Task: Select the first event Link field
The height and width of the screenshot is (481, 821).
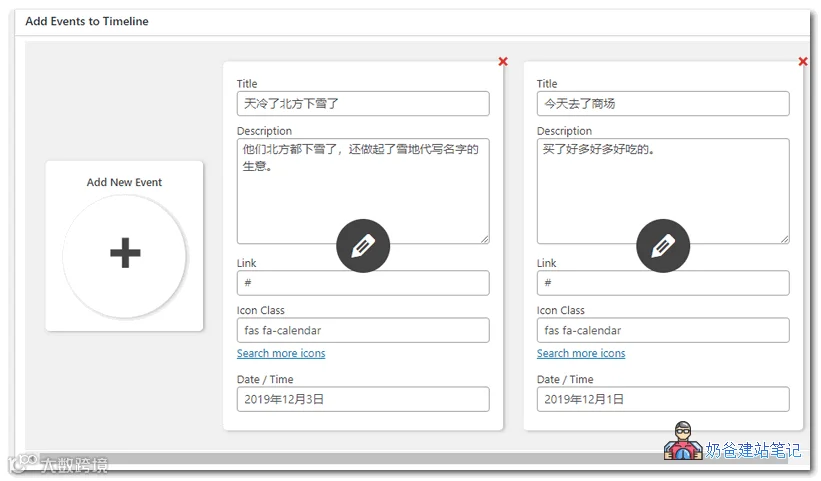Action: (x=363, y=283)
